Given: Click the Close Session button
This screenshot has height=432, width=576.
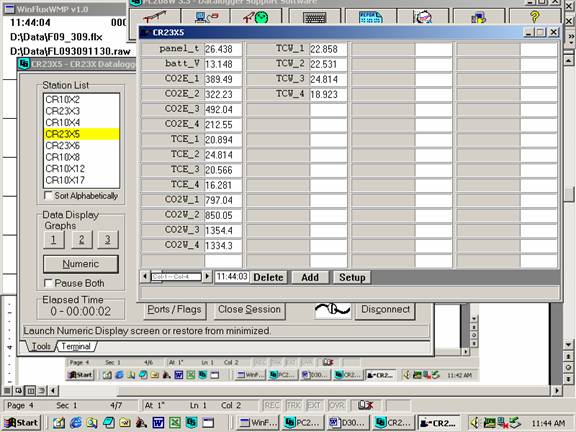Looking at the screenshot, I should (249, 310).
